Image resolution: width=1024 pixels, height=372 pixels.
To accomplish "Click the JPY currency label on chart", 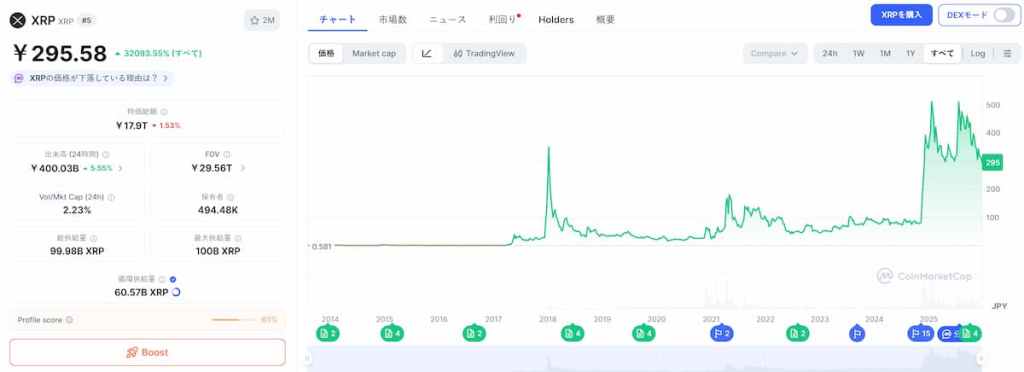I will [x=999, y=305].
